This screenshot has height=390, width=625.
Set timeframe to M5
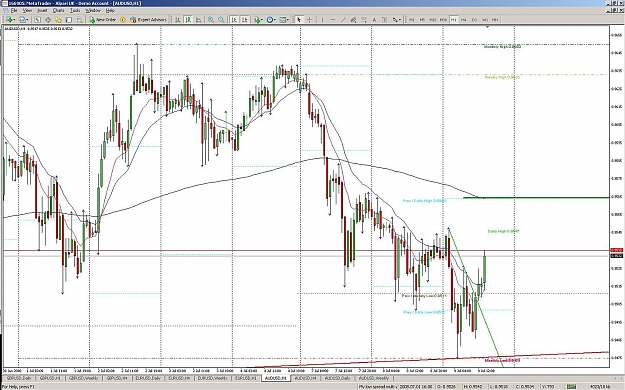click(422, 19)
